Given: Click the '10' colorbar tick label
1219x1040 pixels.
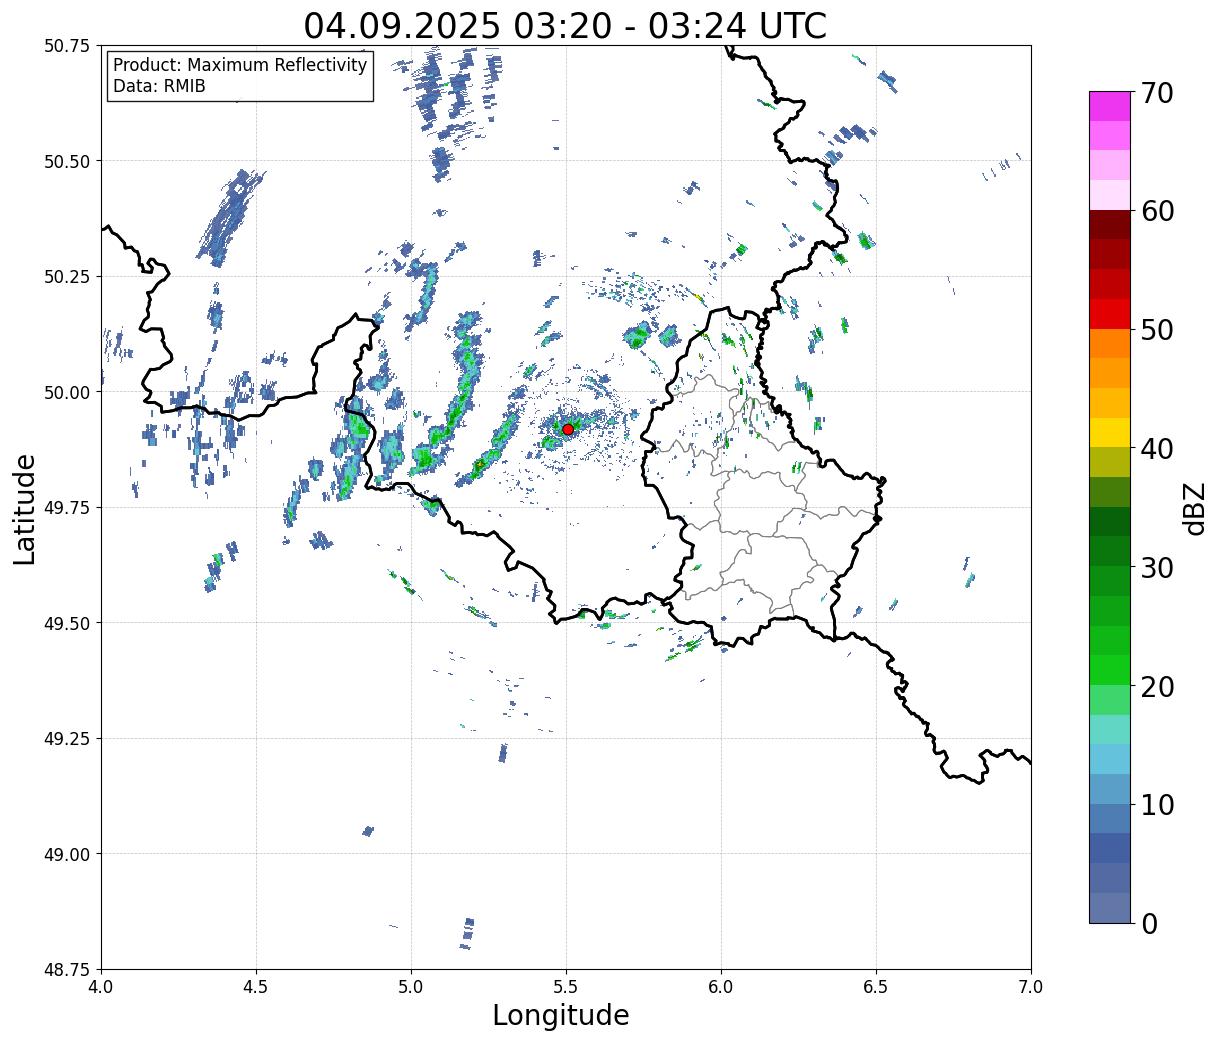Looking at the screenshot, I should tap(1156, 804).
